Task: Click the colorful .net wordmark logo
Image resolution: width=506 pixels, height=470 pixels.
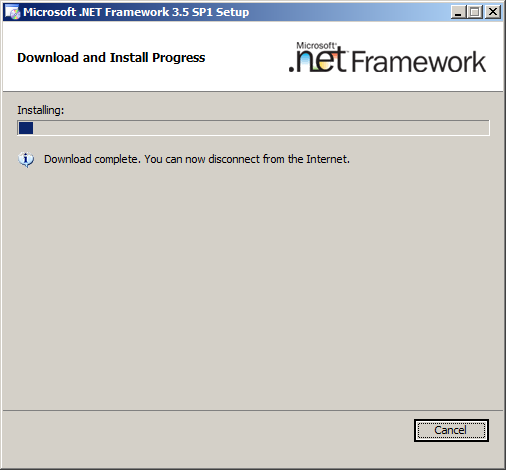Action: tap(318, 60)
